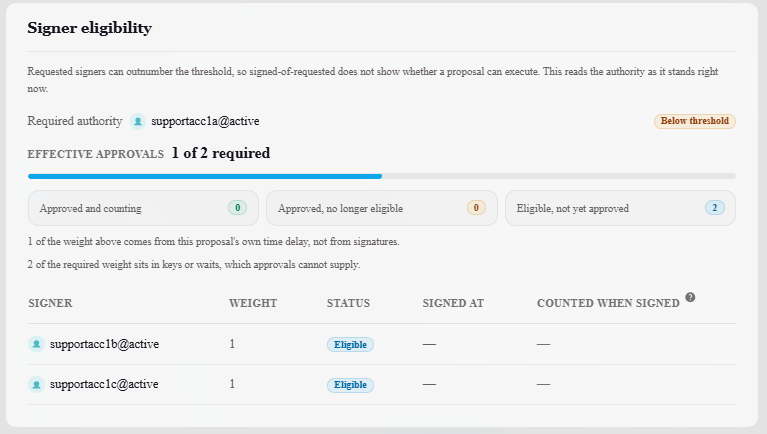The height and width of the screenshot is (434, 767).
Task: Click the 0 count in Approved, no longer eligible
Action: pos(476,207)
